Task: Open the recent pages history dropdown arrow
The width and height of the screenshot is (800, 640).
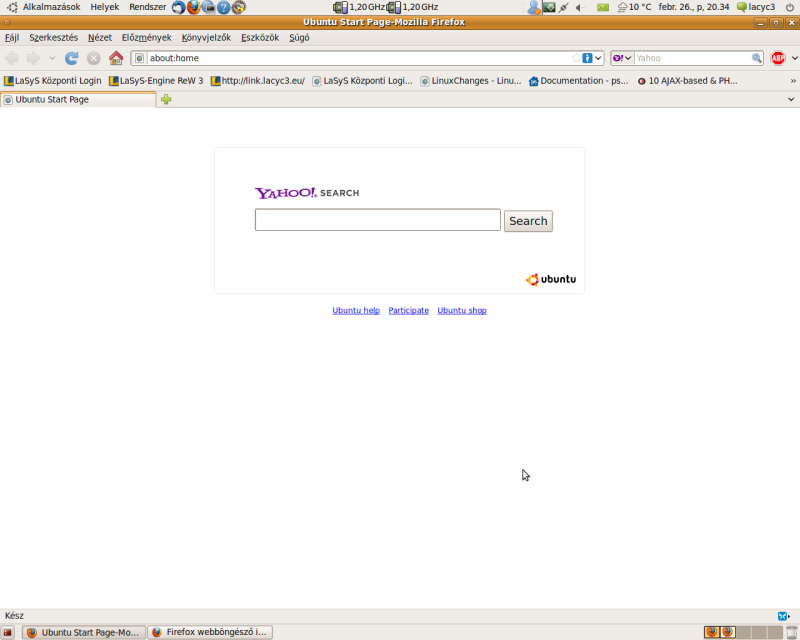Action: 52,58
